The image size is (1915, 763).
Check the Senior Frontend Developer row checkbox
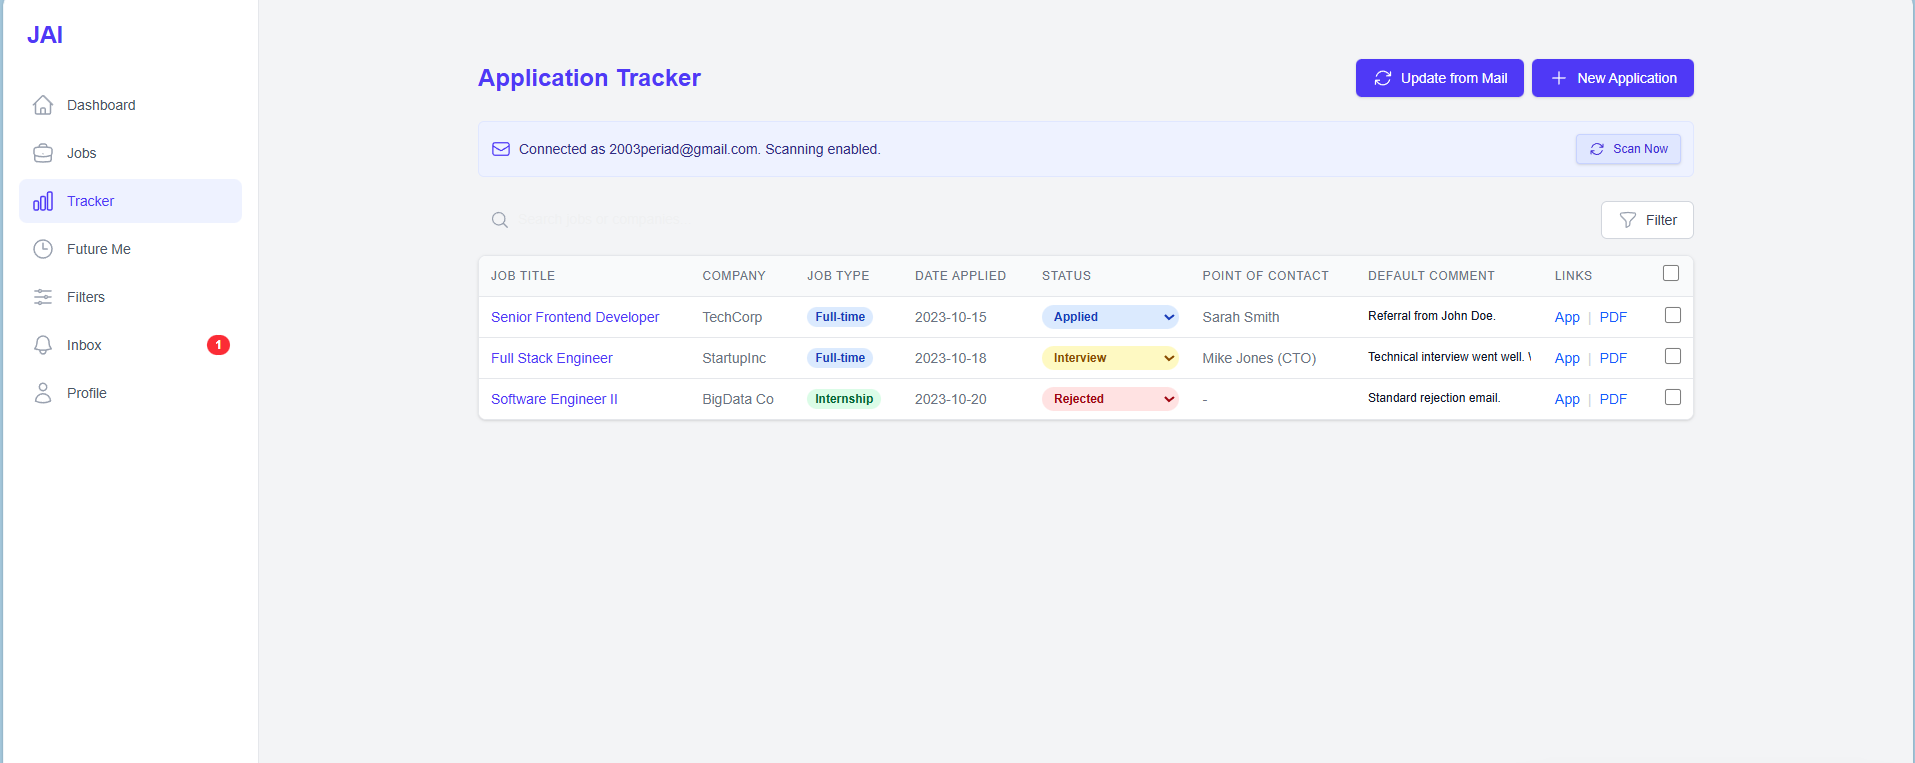[1673, 315]
